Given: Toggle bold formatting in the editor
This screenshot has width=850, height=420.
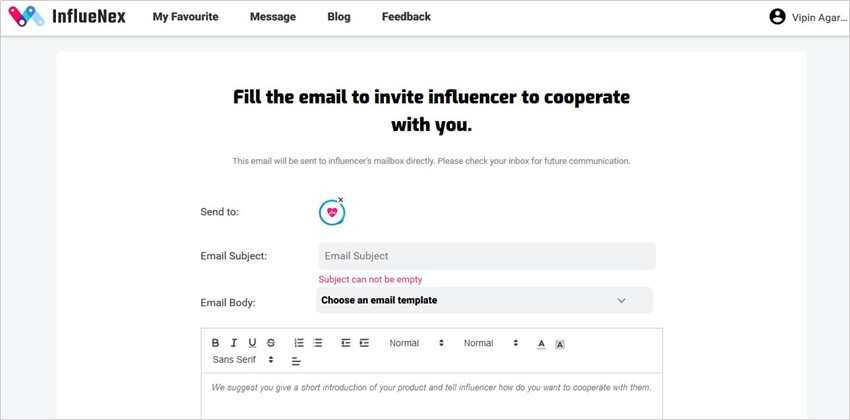Looking at the screenshot, I should (x=215, y=343).
